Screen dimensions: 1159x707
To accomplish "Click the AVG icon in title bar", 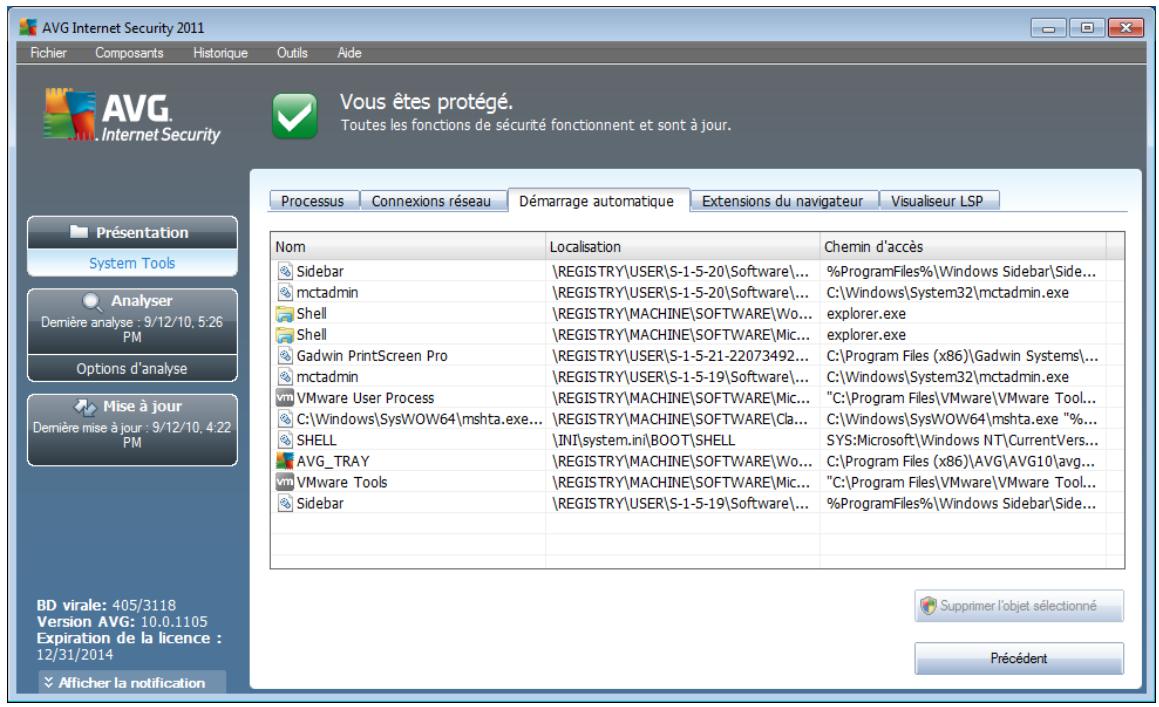I will coord(28,27).
